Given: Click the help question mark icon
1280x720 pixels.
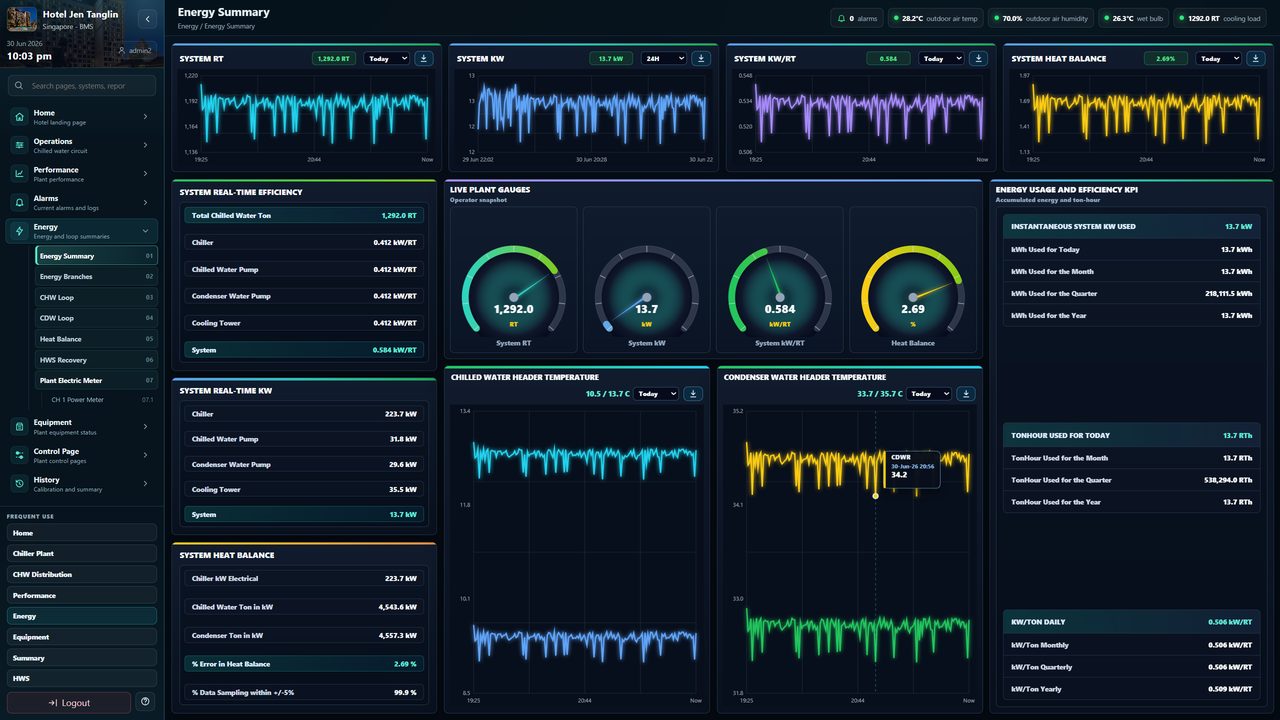Looking at the screenshot, I should tap(146, 703).
